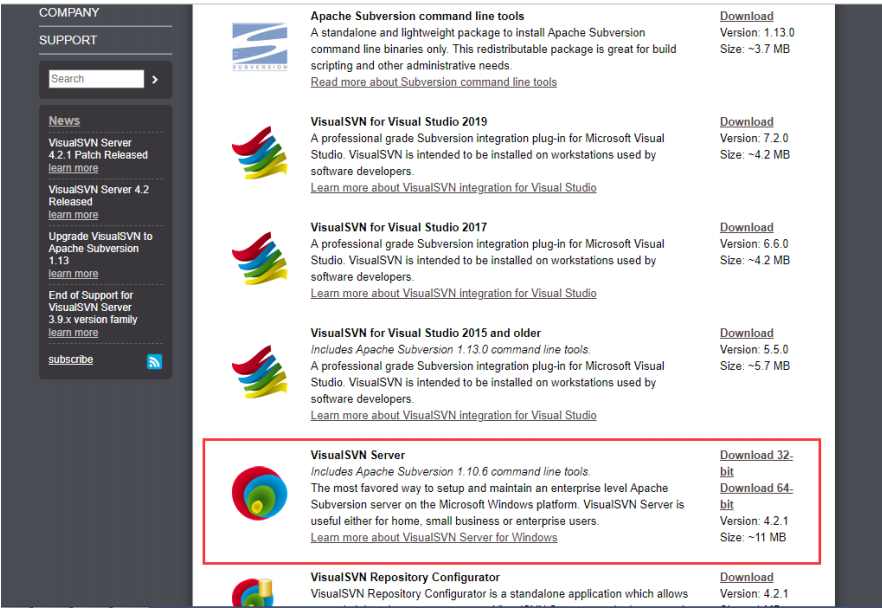Open the News heading link
This screenshot has height=608, width=882.
coord(64,121)
